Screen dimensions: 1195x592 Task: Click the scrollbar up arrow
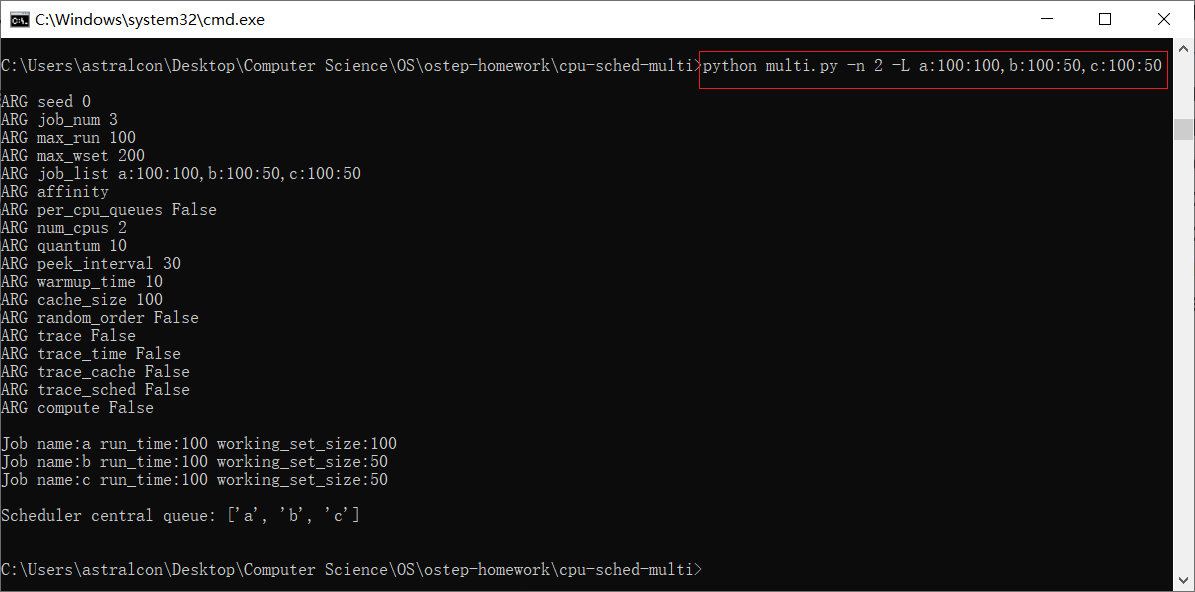[1184, 47]
